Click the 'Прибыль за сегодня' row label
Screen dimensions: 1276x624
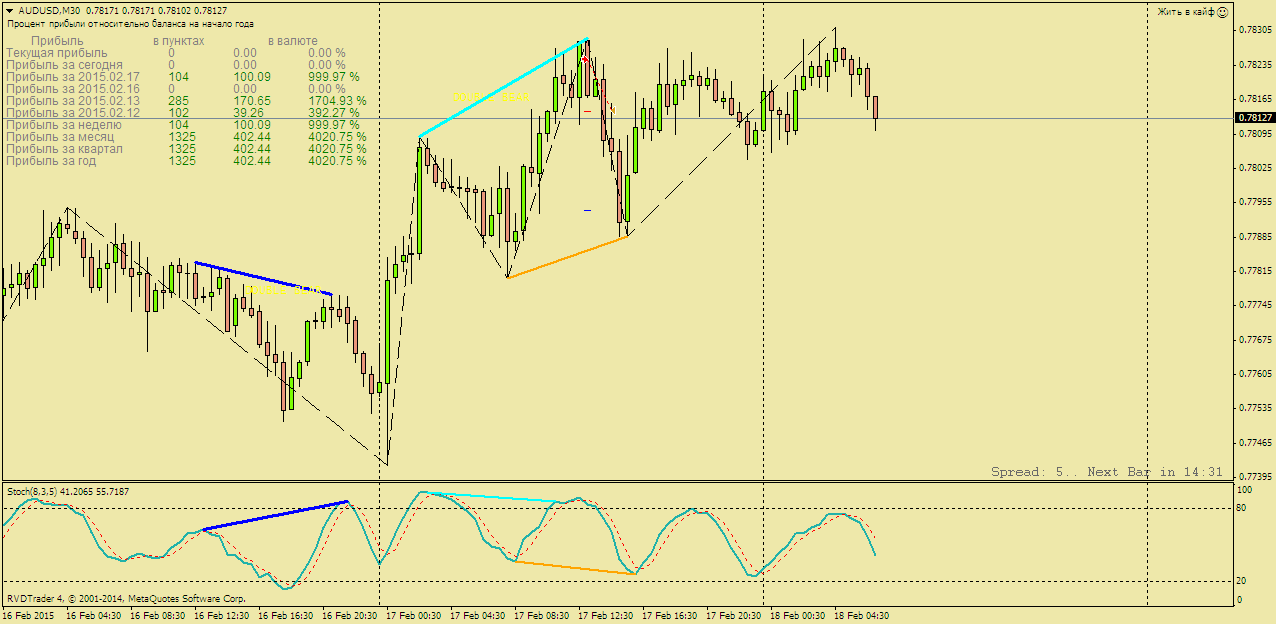tap(64, 64)
